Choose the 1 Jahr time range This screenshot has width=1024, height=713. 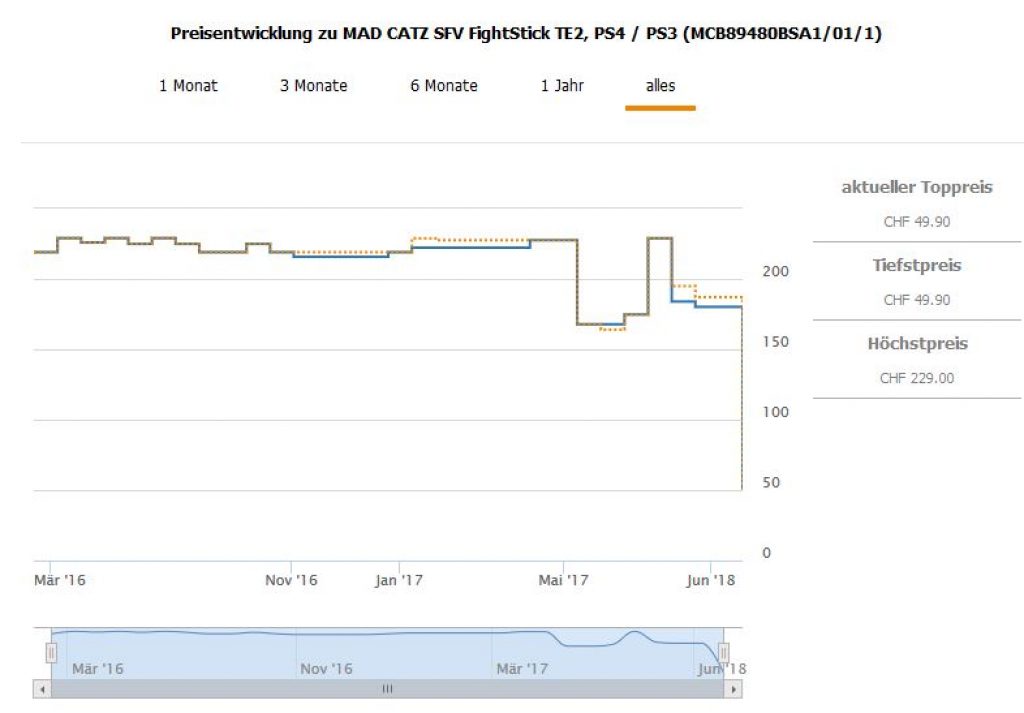(x=562, y=86)
